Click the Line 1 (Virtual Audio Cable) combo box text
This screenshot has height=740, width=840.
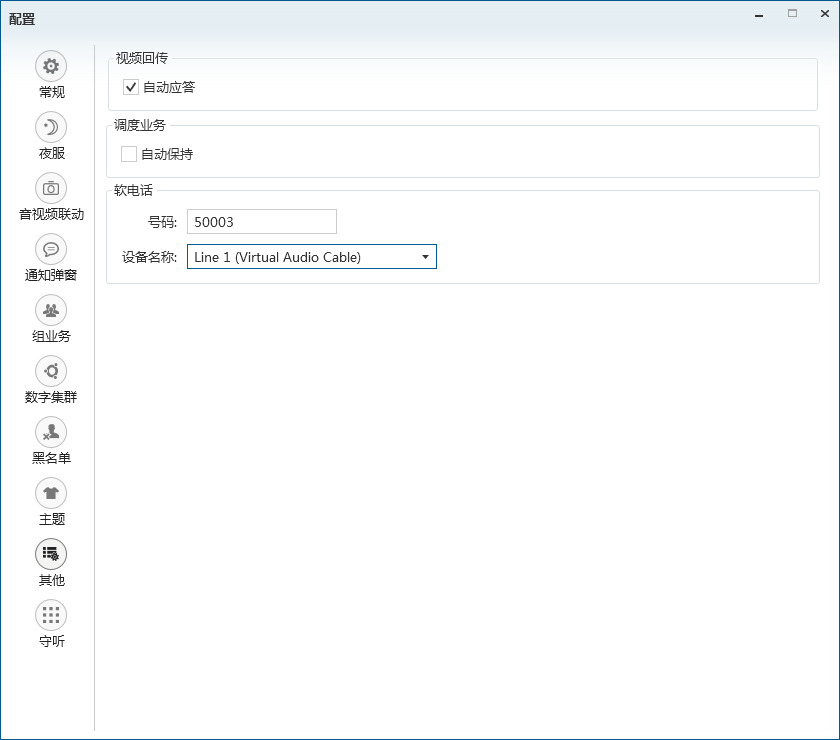(x=278, y=257)
